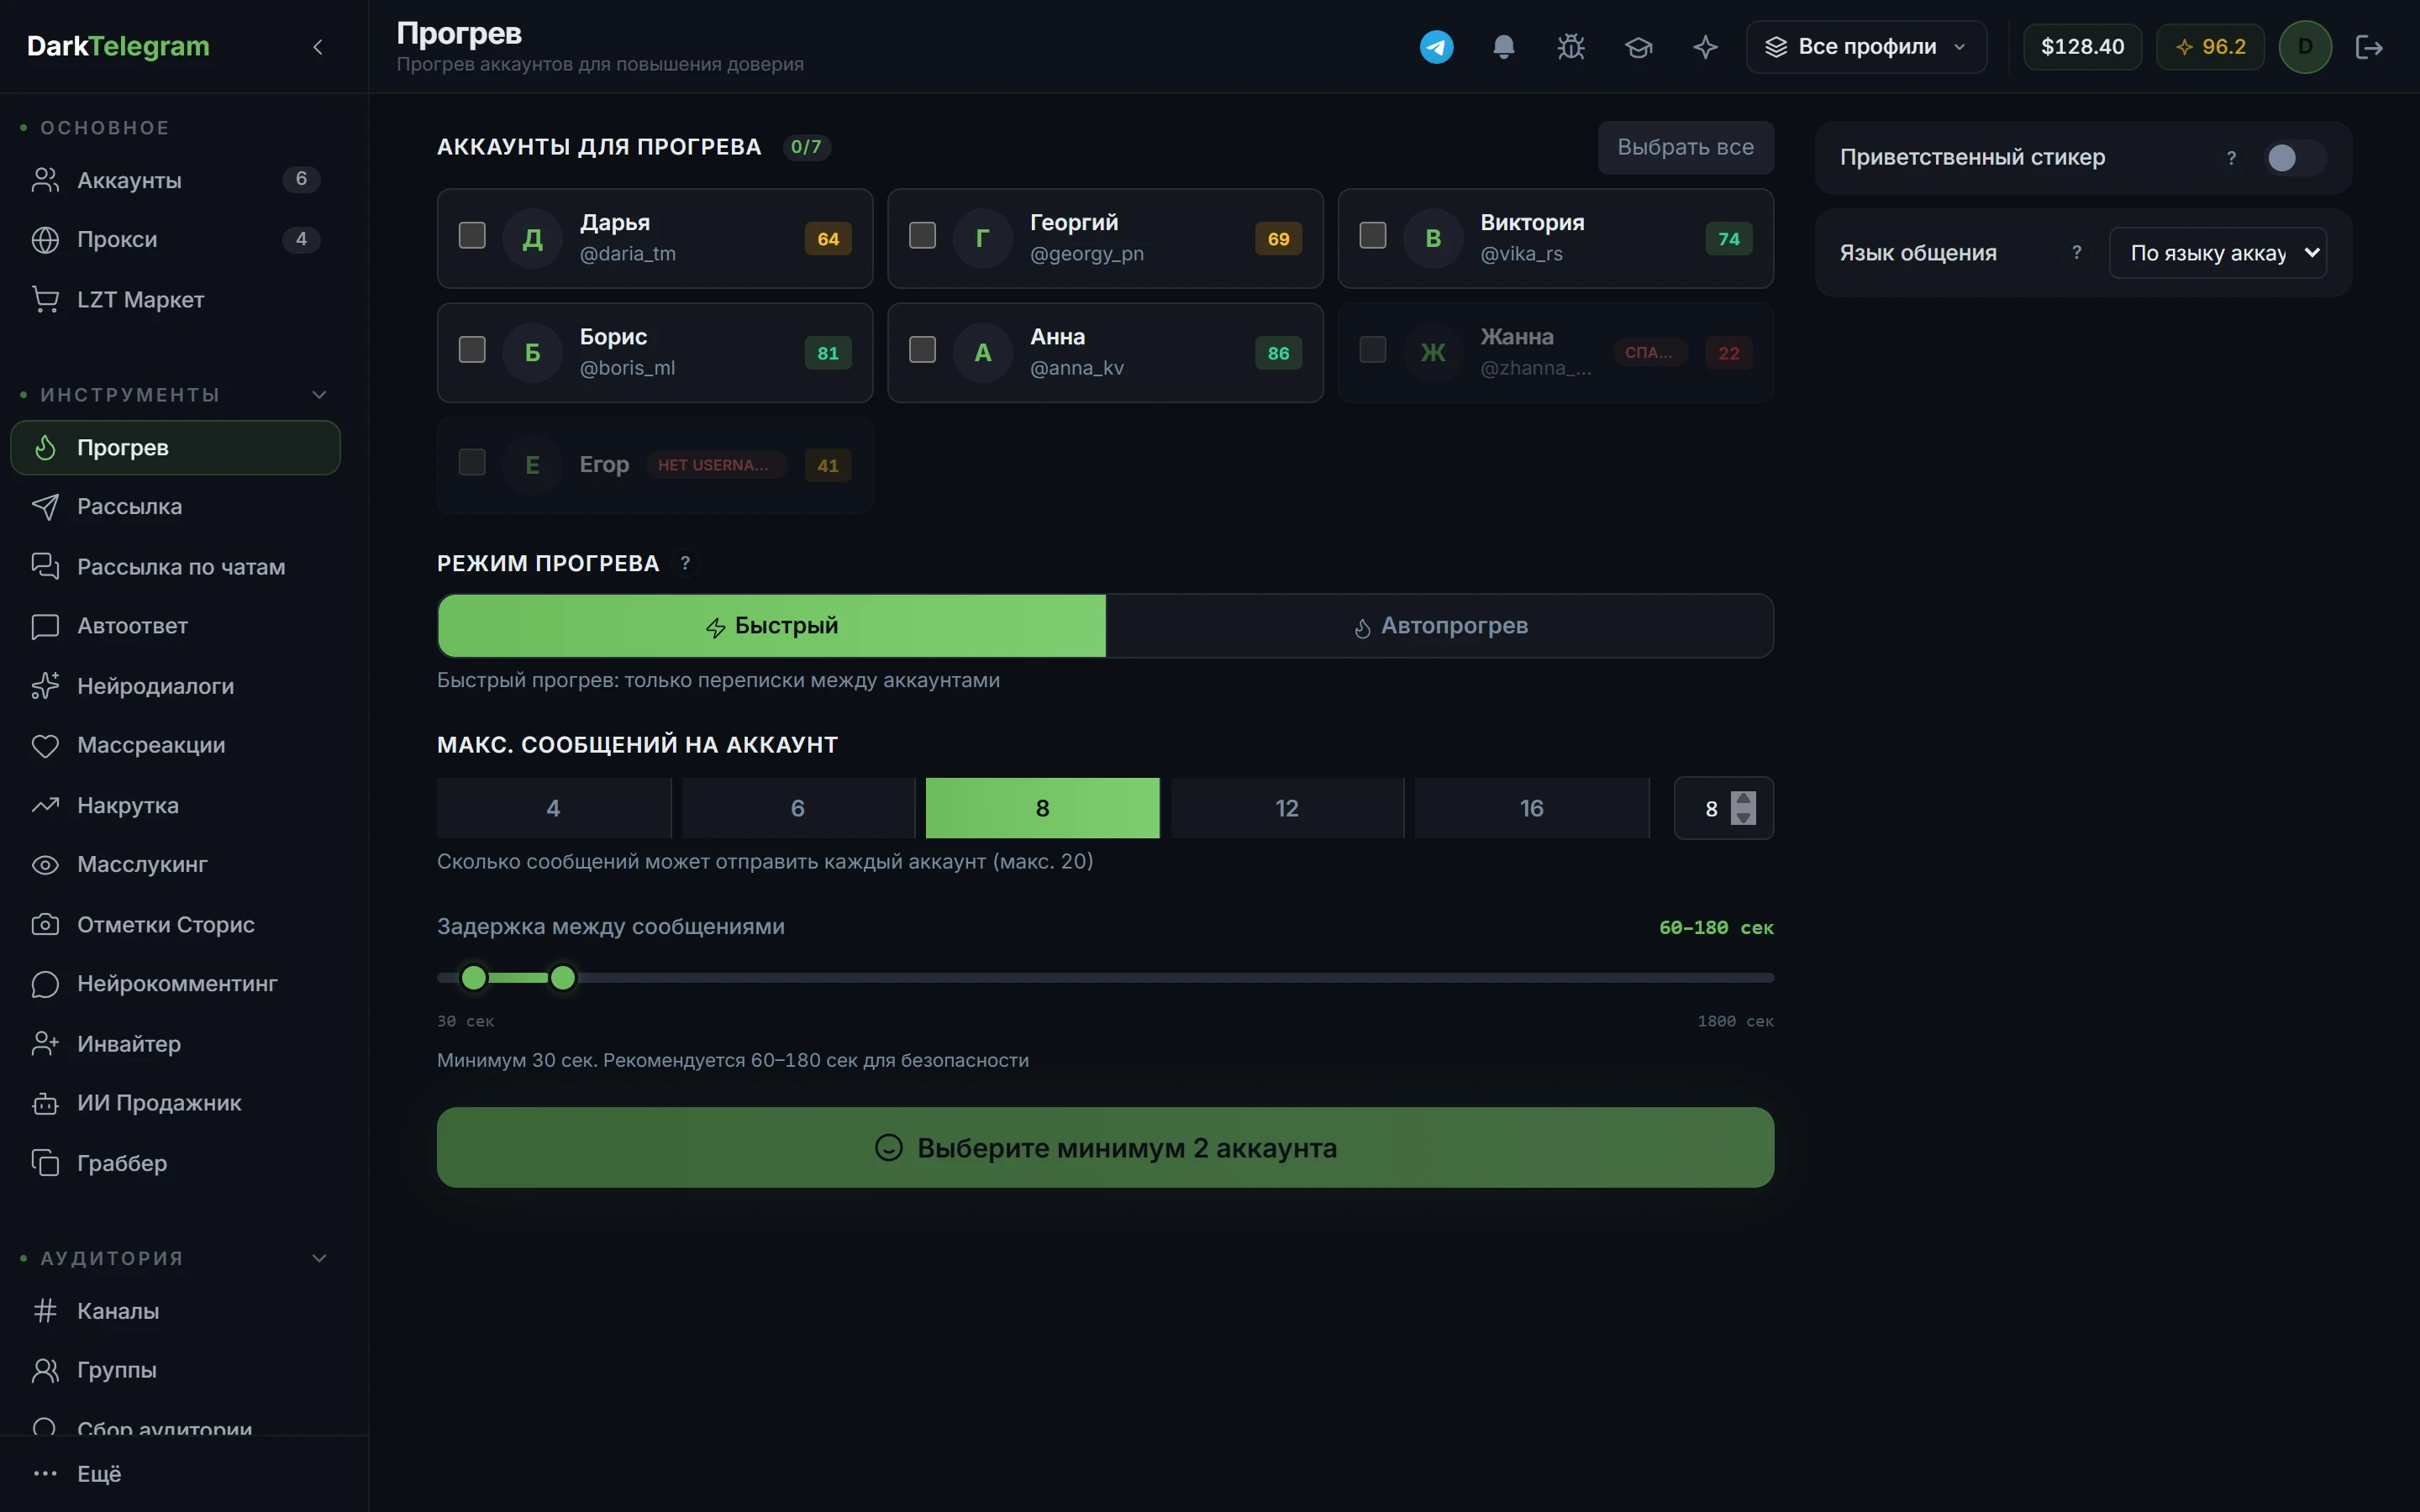
Task: Click the maximum delay slider handle
Action: coord(563,978)
